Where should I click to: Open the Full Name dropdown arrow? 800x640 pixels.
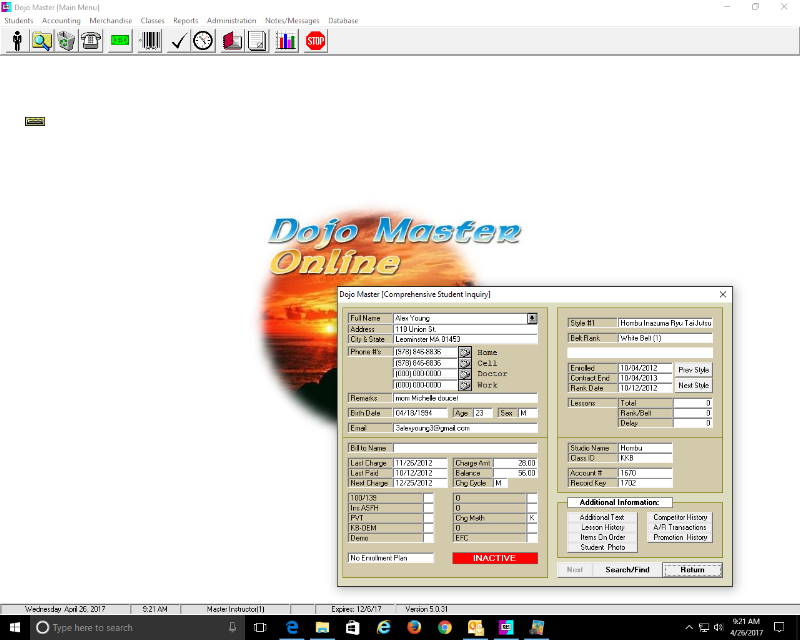tap(532, 318)
